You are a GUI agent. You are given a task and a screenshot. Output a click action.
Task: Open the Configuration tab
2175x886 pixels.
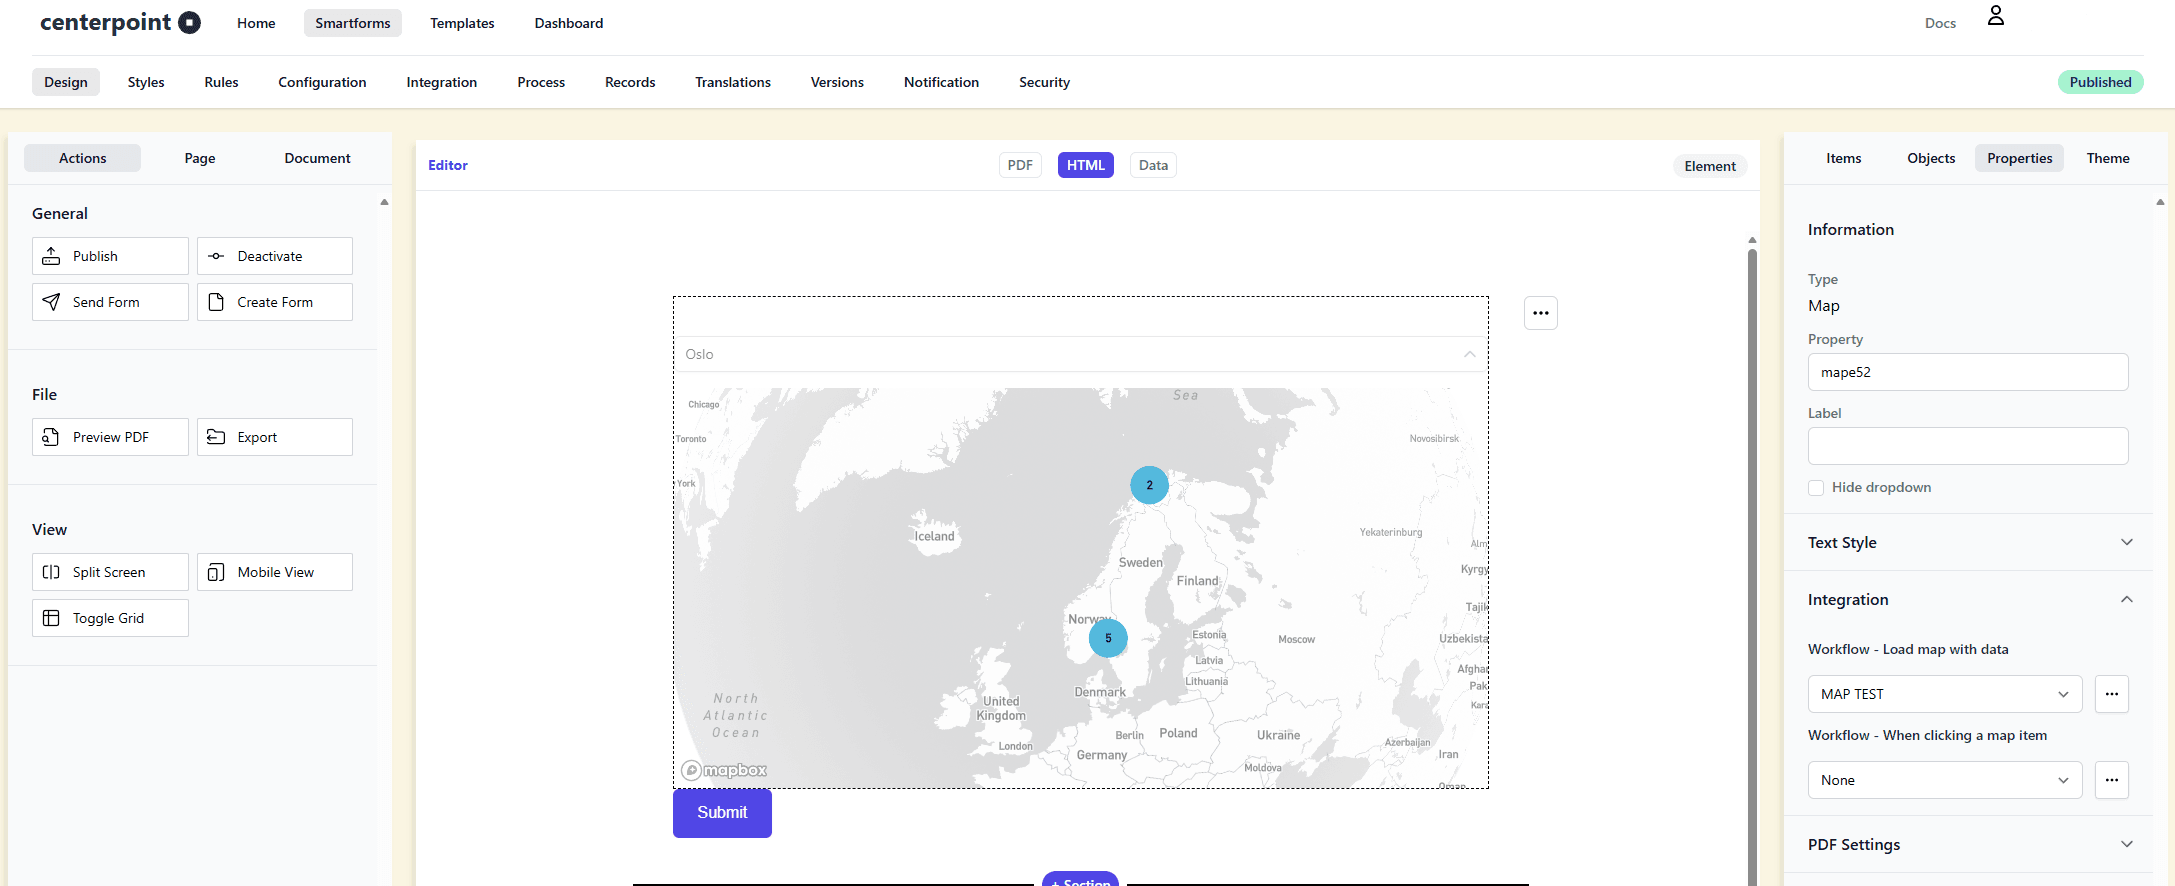[x=322, y=82]
